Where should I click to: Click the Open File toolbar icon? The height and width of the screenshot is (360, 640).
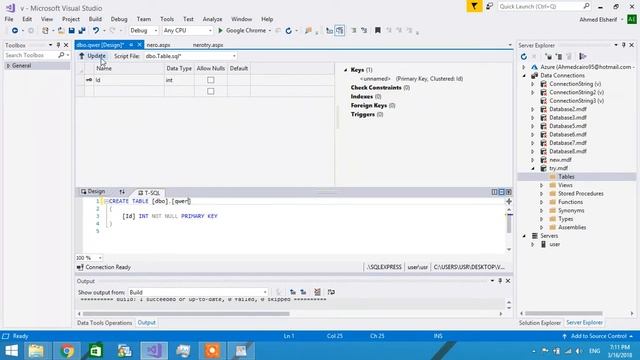(x=61, y=31)
